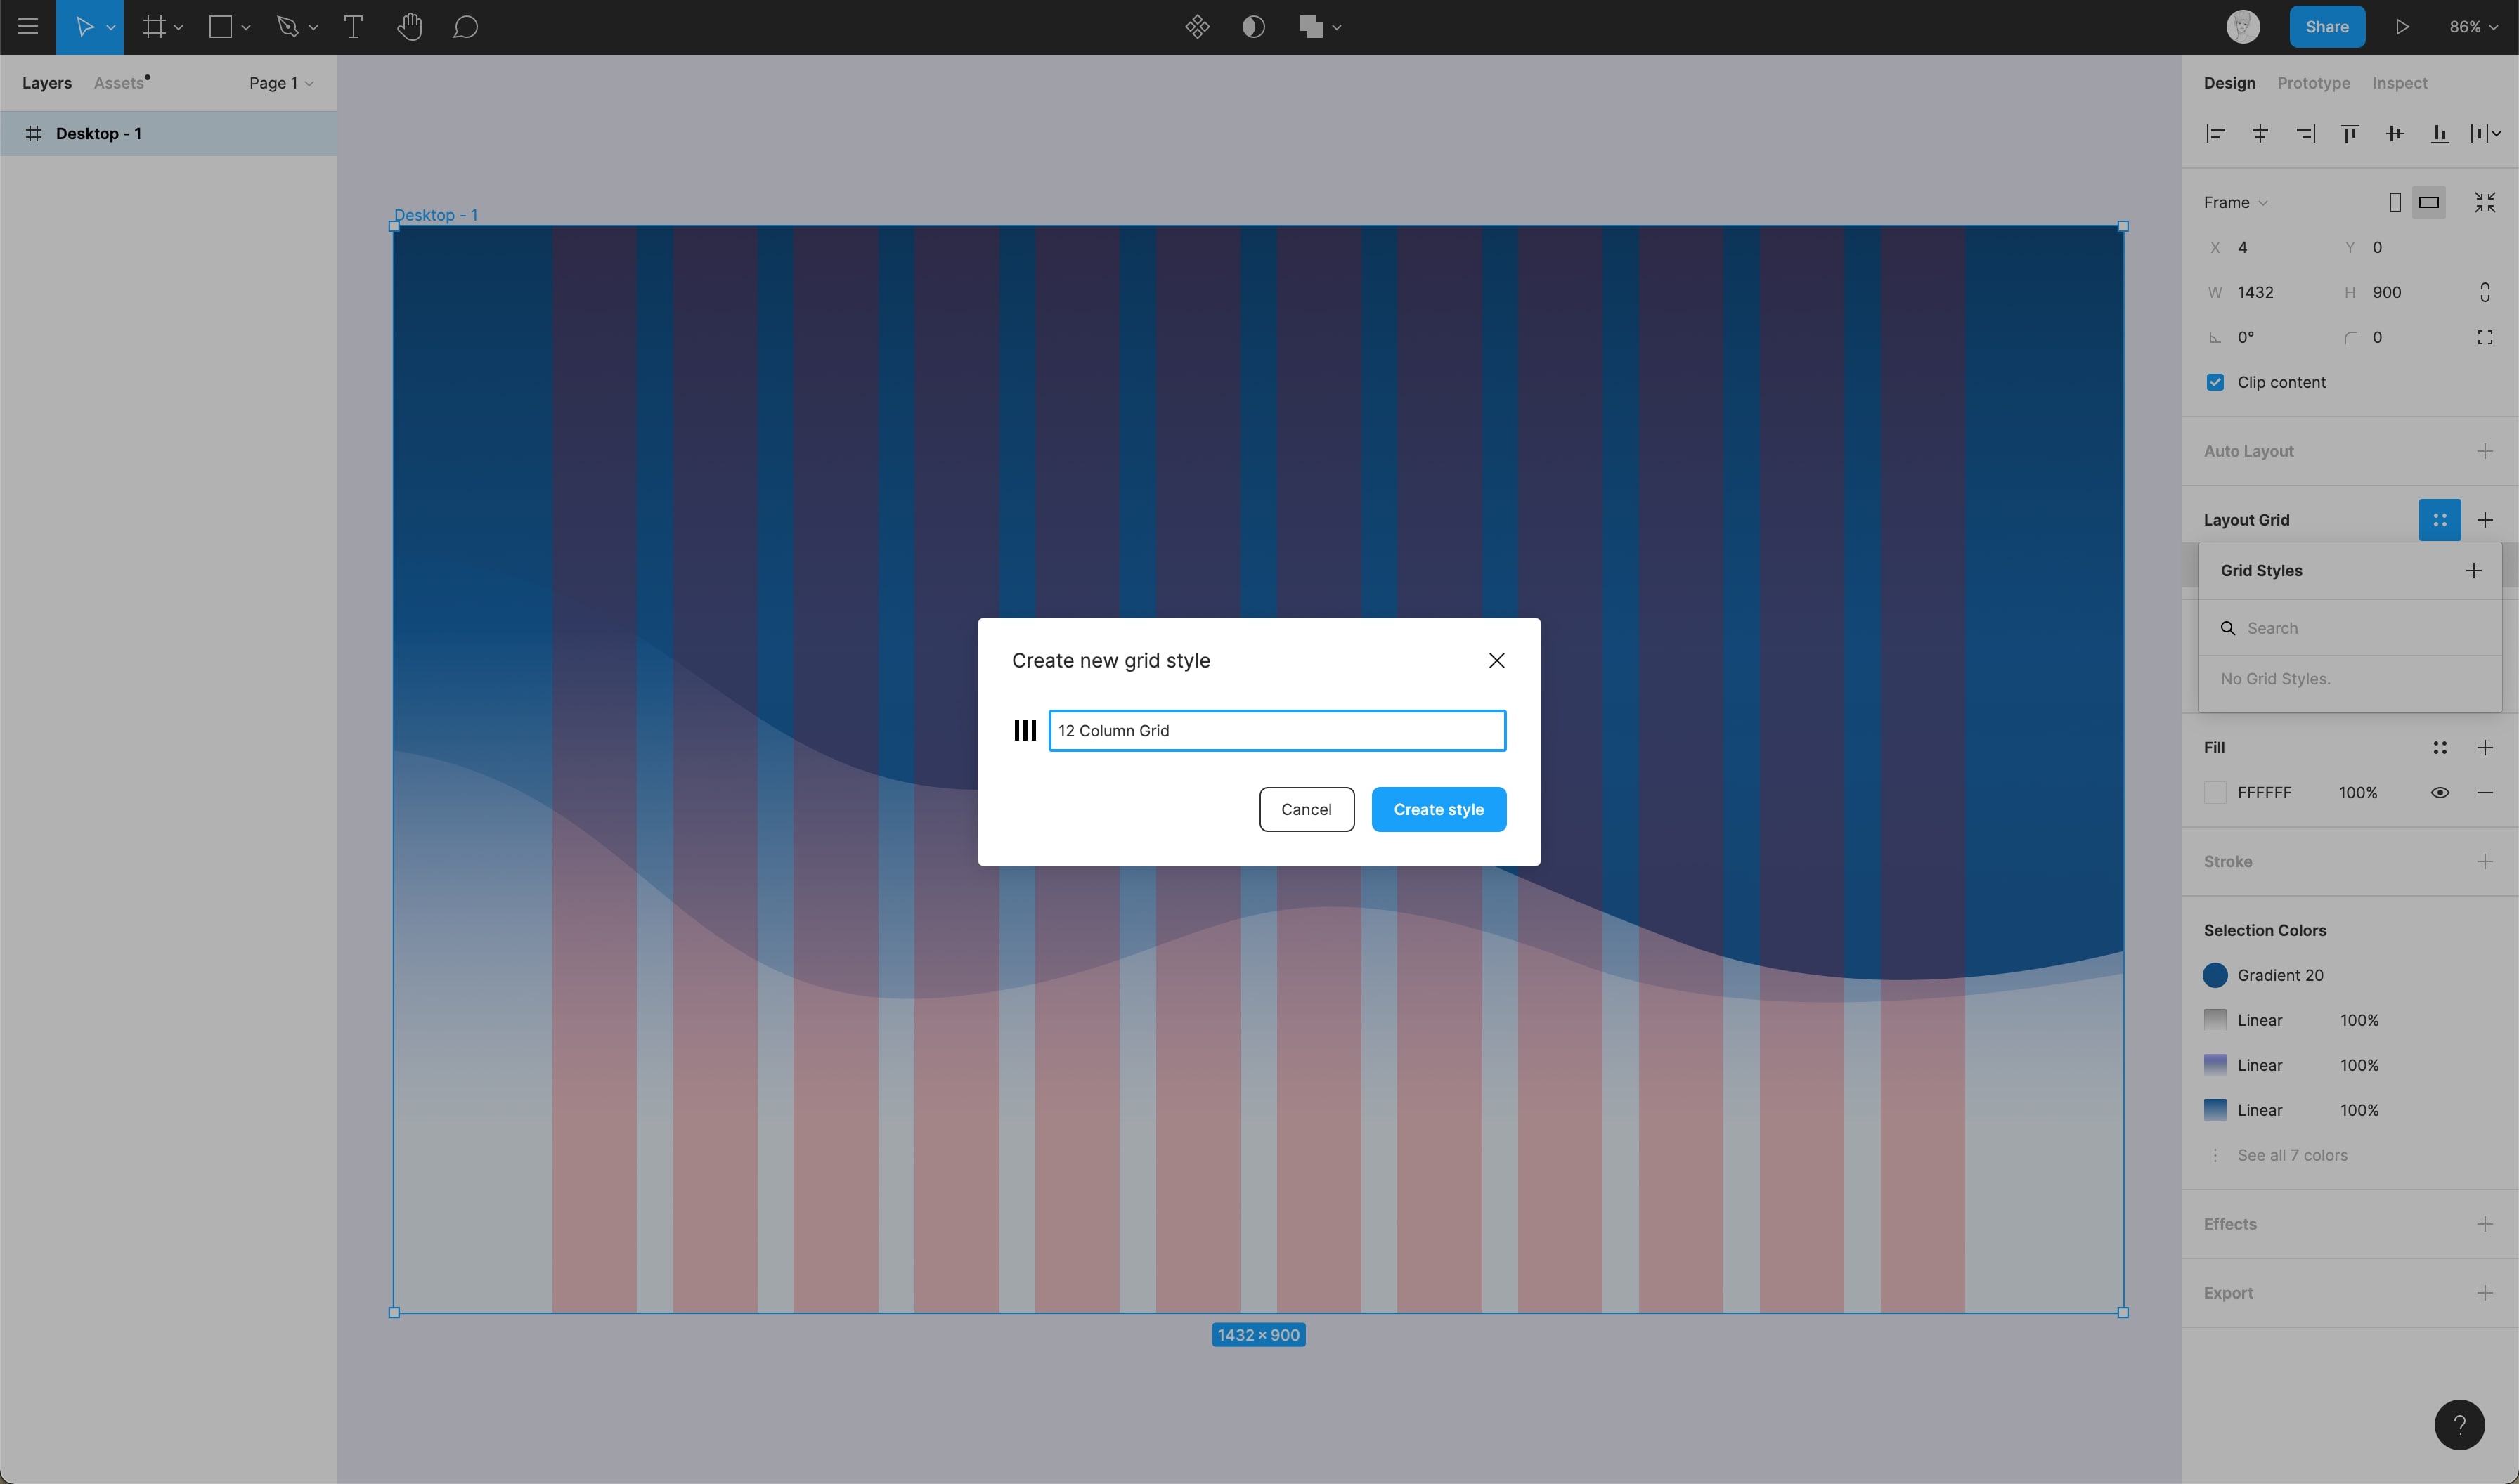Open the help question mark button
The width and height of the screenshot is (2519, 1484).
pos(2459,1425)
